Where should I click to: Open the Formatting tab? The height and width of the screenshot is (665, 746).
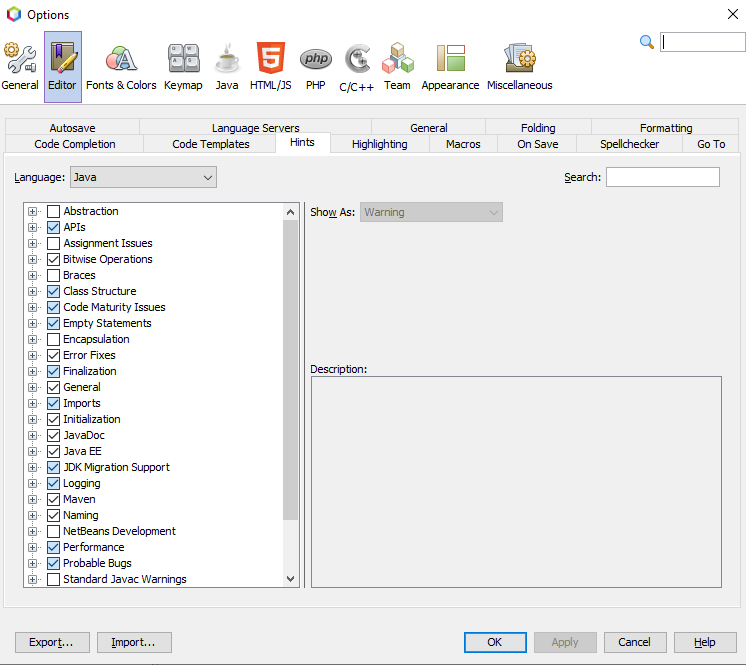666,128
